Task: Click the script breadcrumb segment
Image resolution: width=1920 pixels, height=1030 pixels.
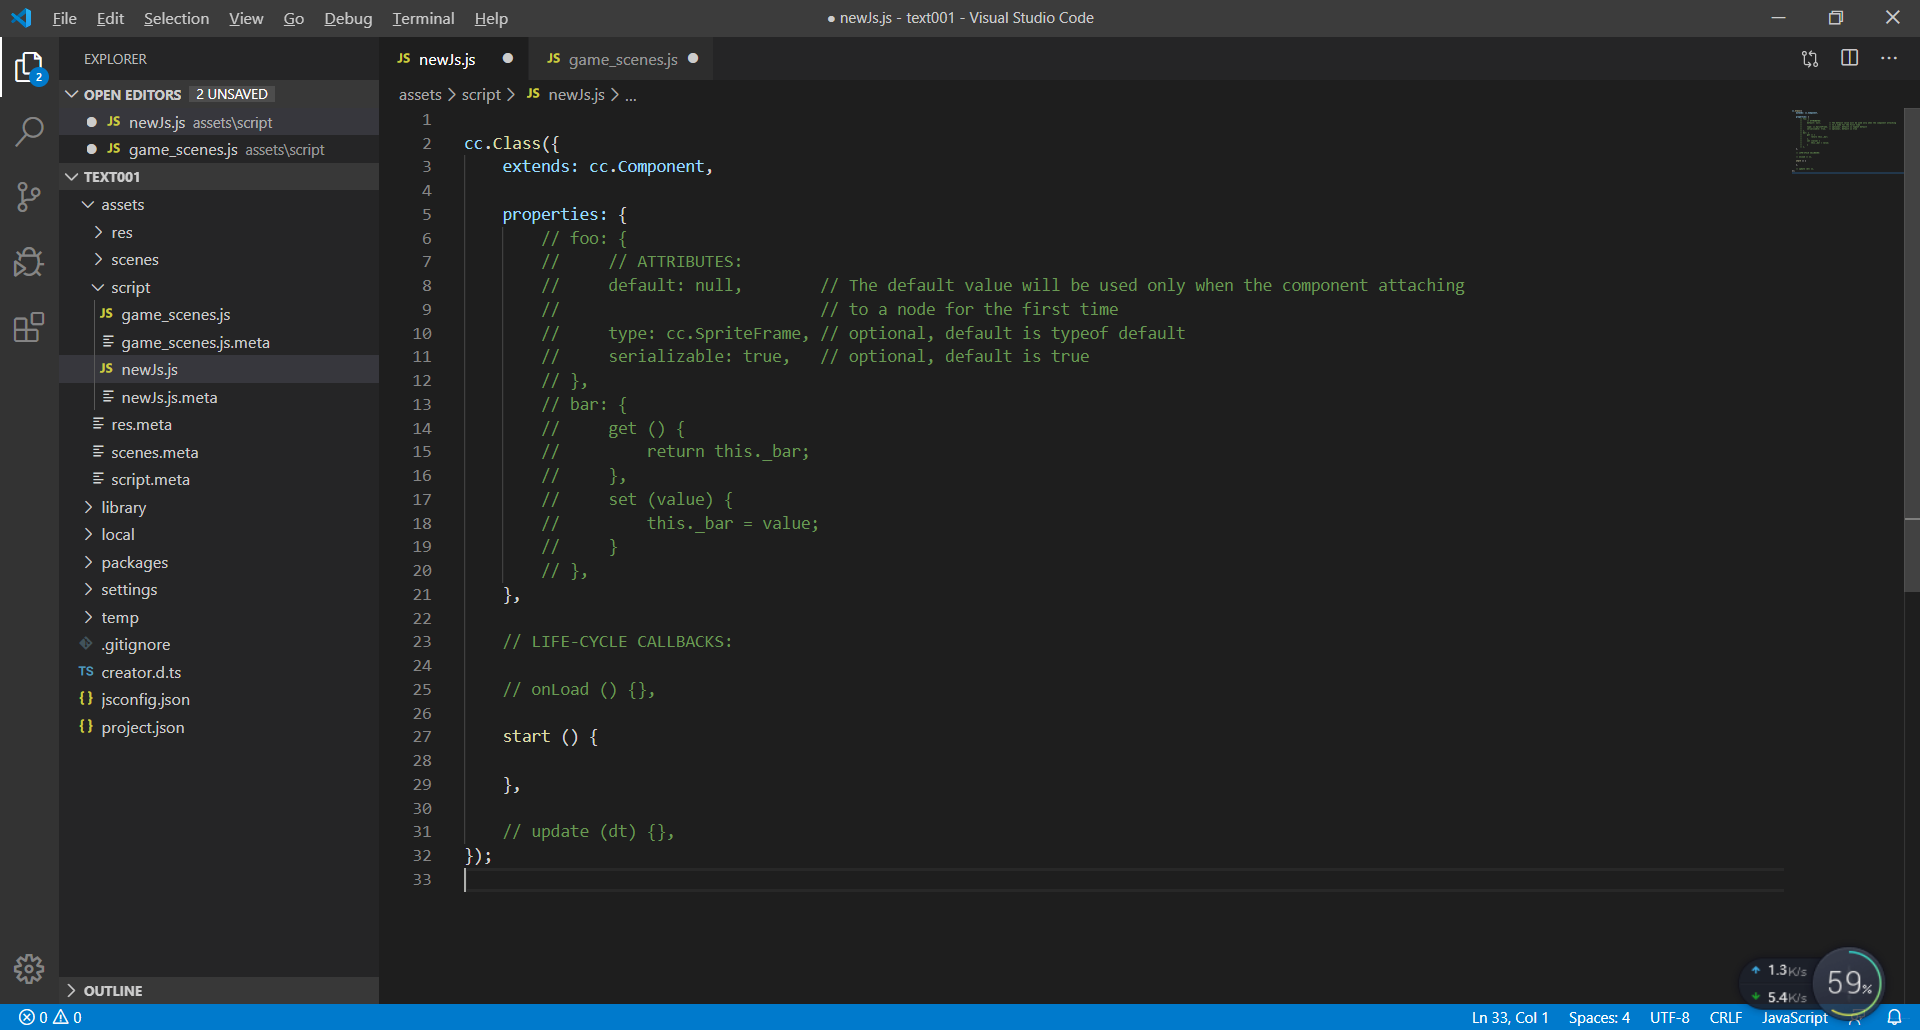Action: coord(481,94)
